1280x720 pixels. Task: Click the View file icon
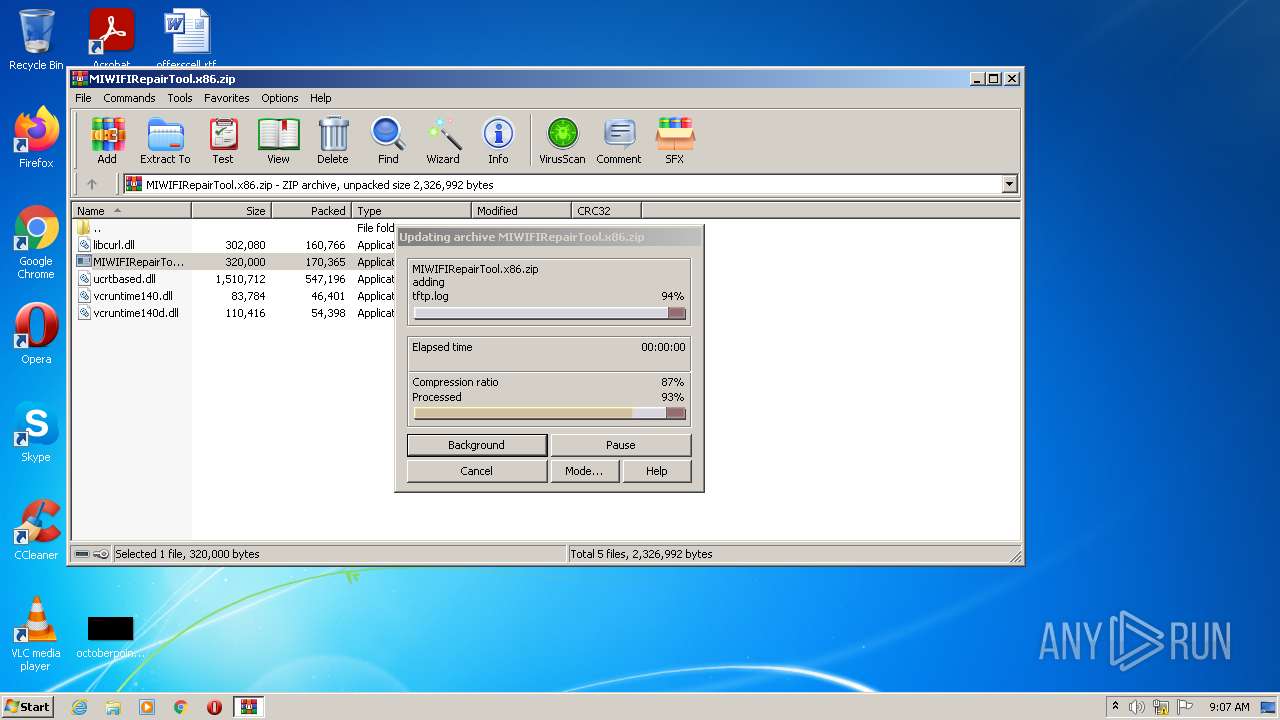278,140
